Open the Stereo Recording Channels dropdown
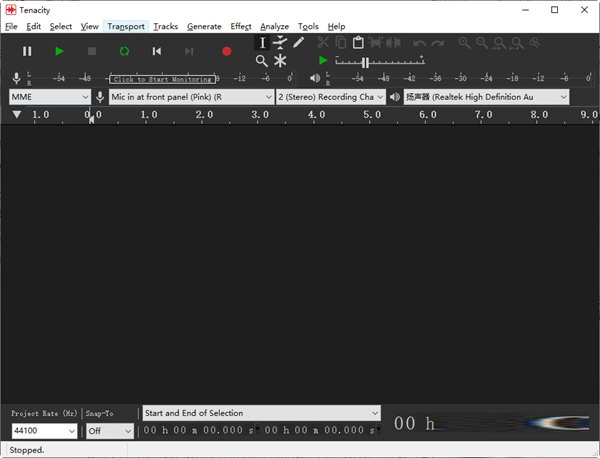Viewport: 600px width, 458px height. (x=330, y=97)
